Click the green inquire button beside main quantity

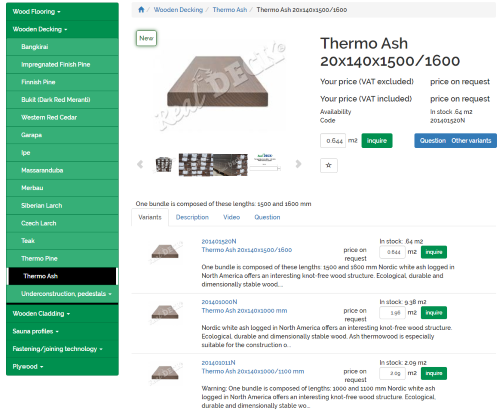point(377,141)
